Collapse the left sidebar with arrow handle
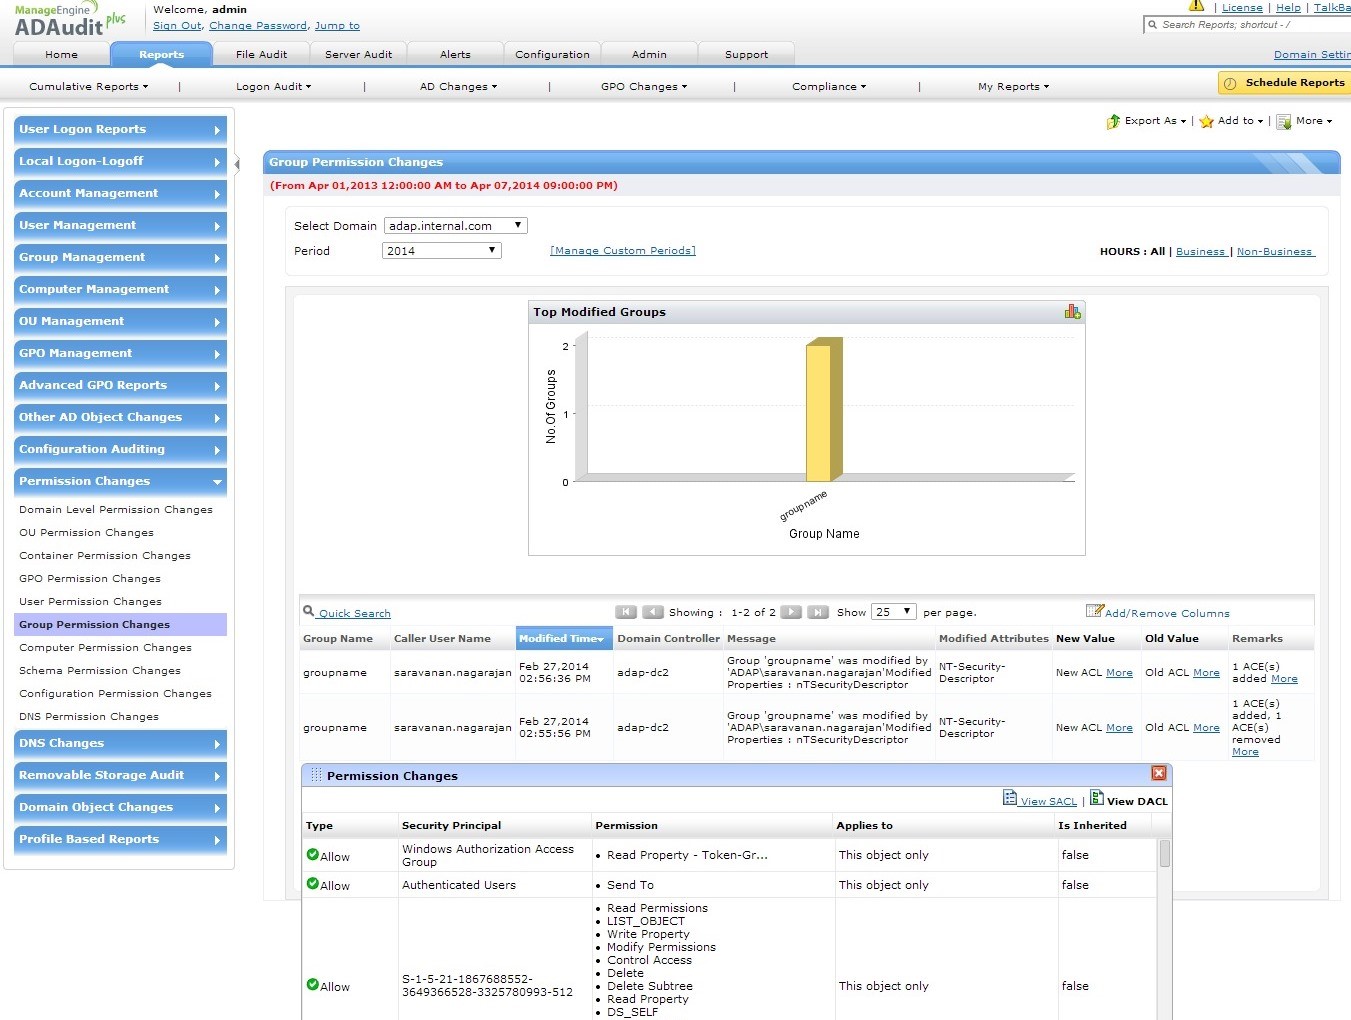The image size is (1351, 1020). tap(237, 165)
